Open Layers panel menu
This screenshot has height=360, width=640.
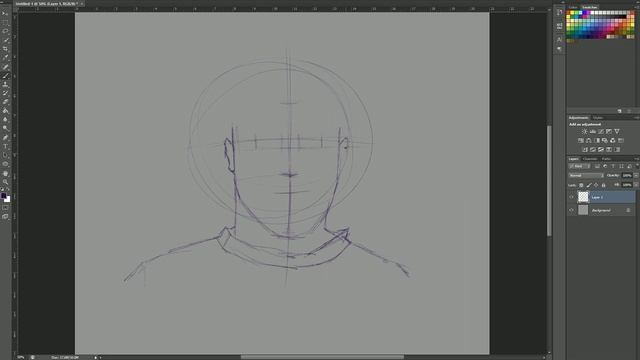point(636,159)
